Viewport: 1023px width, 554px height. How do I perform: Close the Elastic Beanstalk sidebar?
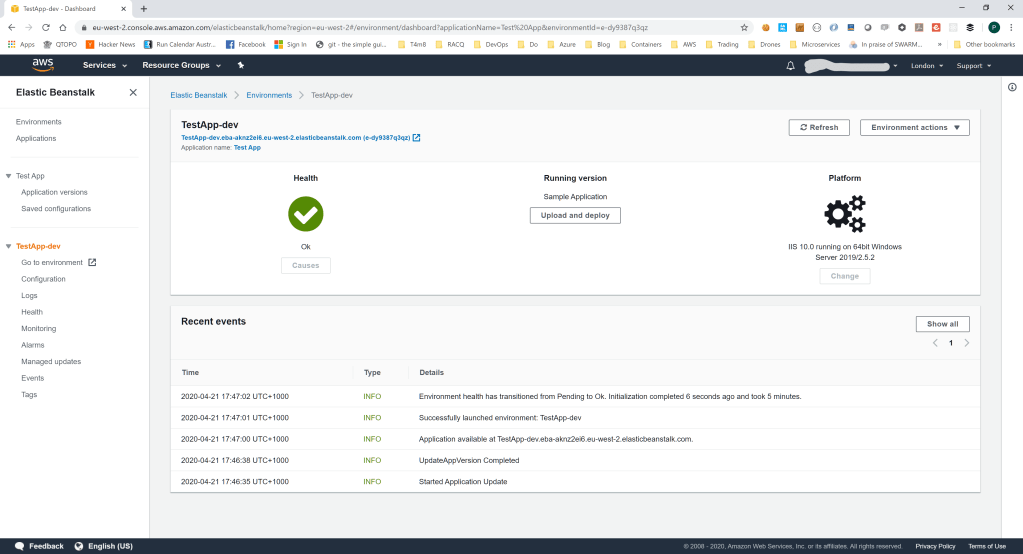coord(133,93)
